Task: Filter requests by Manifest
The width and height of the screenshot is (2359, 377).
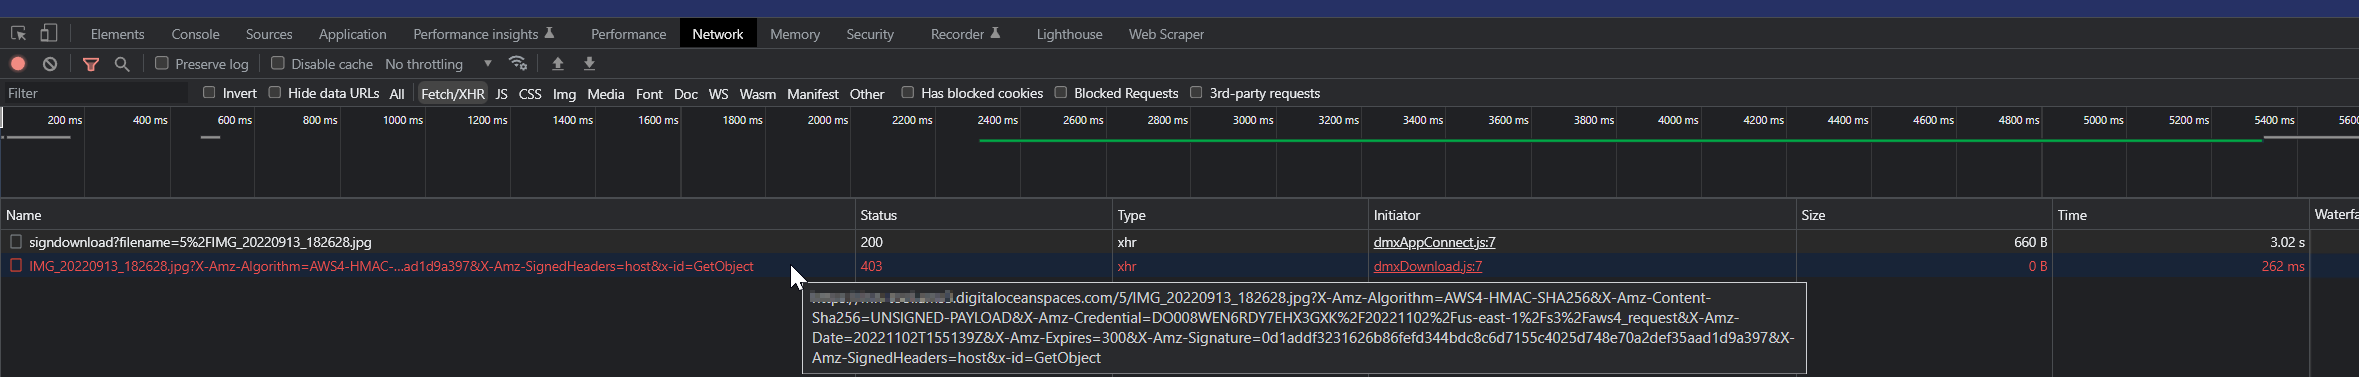Action: point(812,94)
